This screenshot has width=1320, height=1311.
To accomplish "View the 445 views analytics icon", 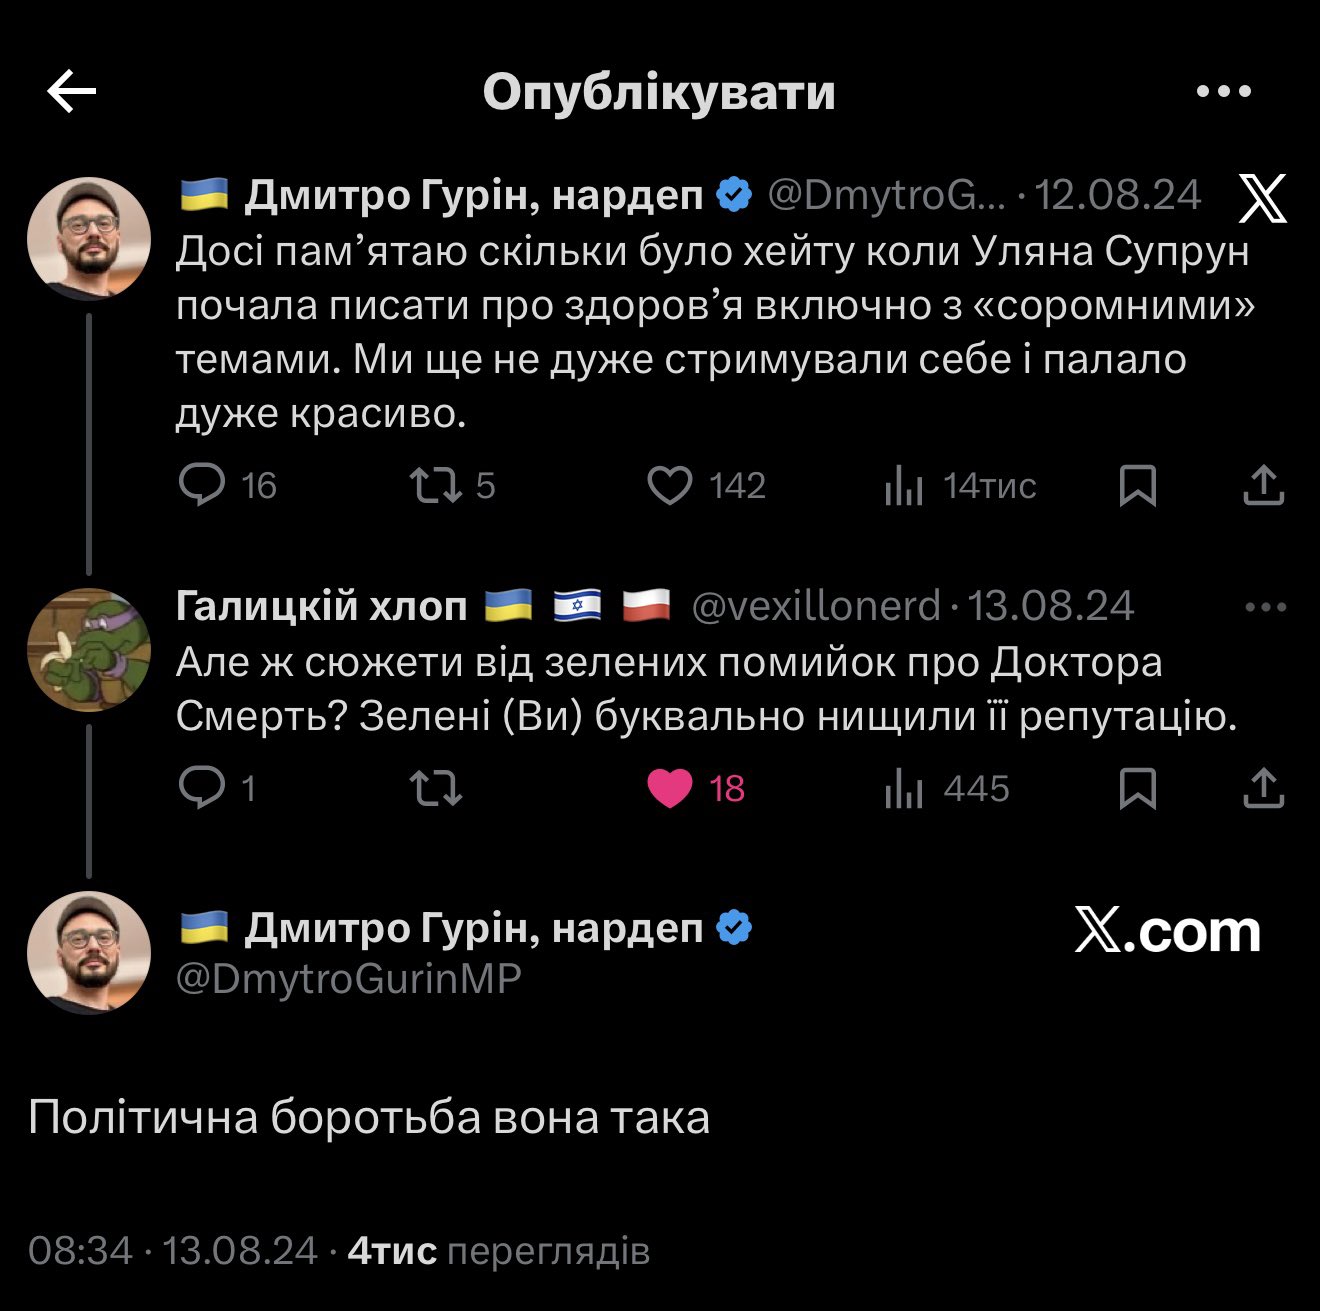I will [x=904, y=789].
